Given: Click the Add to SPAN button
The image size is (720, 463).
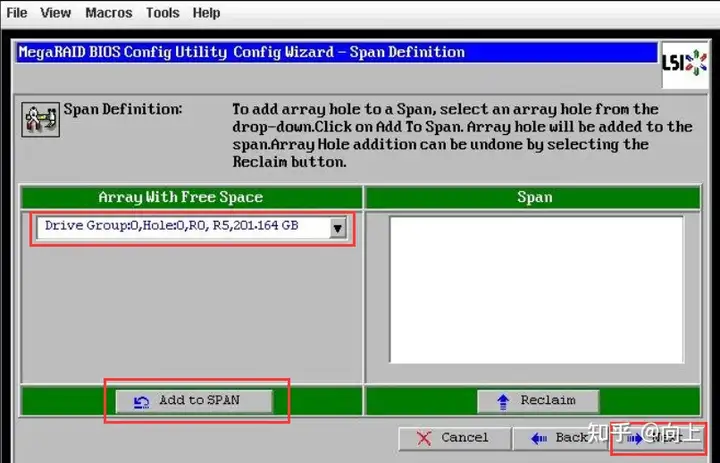Looking at the screenshot, I should tap(194, 401).
